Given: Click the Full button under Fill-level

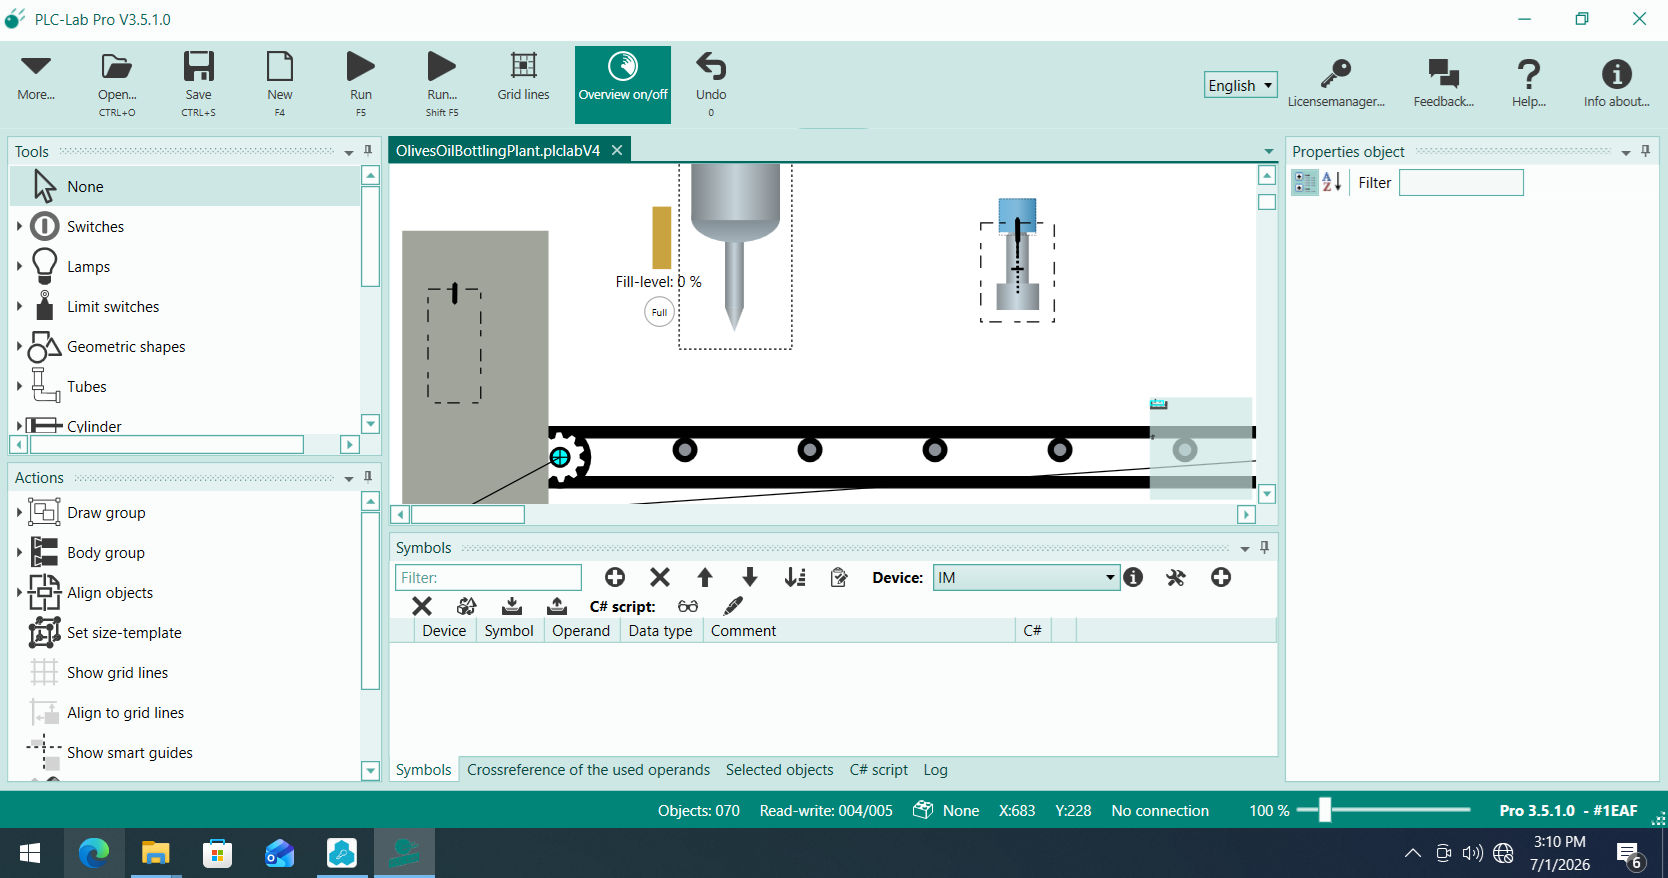Looking at the screenshot, I should click(x=659, y=312).
